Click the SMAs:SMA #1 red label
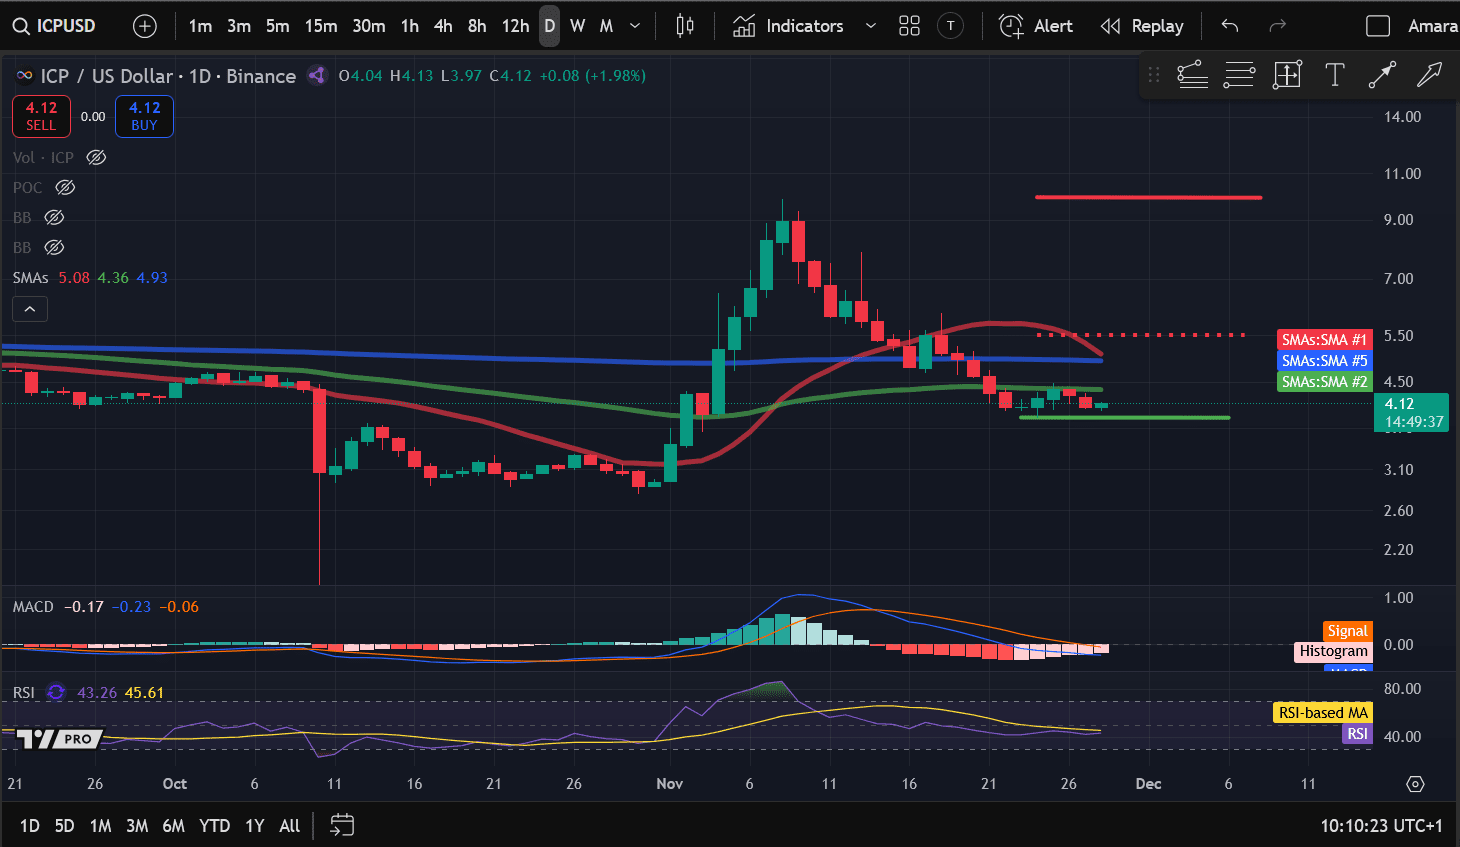Viewport: 1460px width, 847px height. point(1324,340)
